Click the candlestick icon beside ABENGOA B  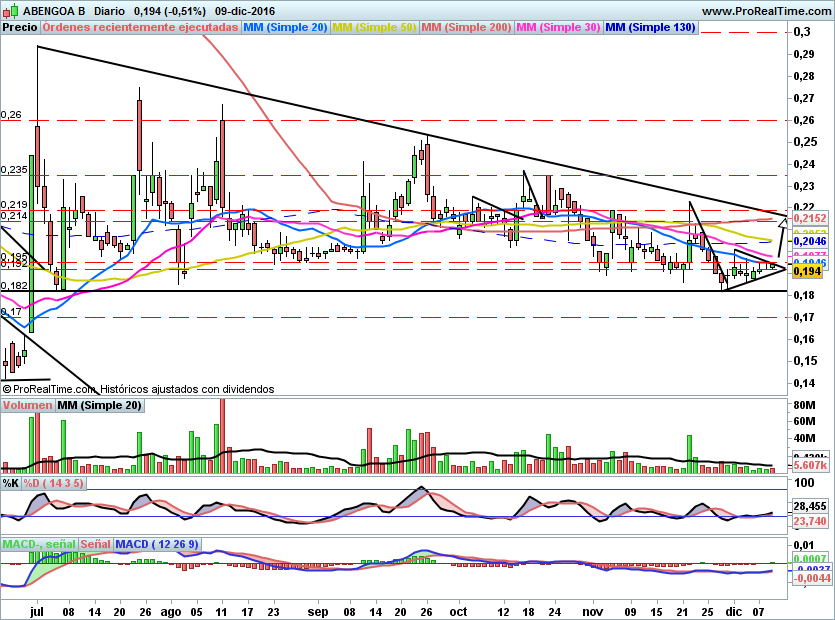click(x=11, y=10)
